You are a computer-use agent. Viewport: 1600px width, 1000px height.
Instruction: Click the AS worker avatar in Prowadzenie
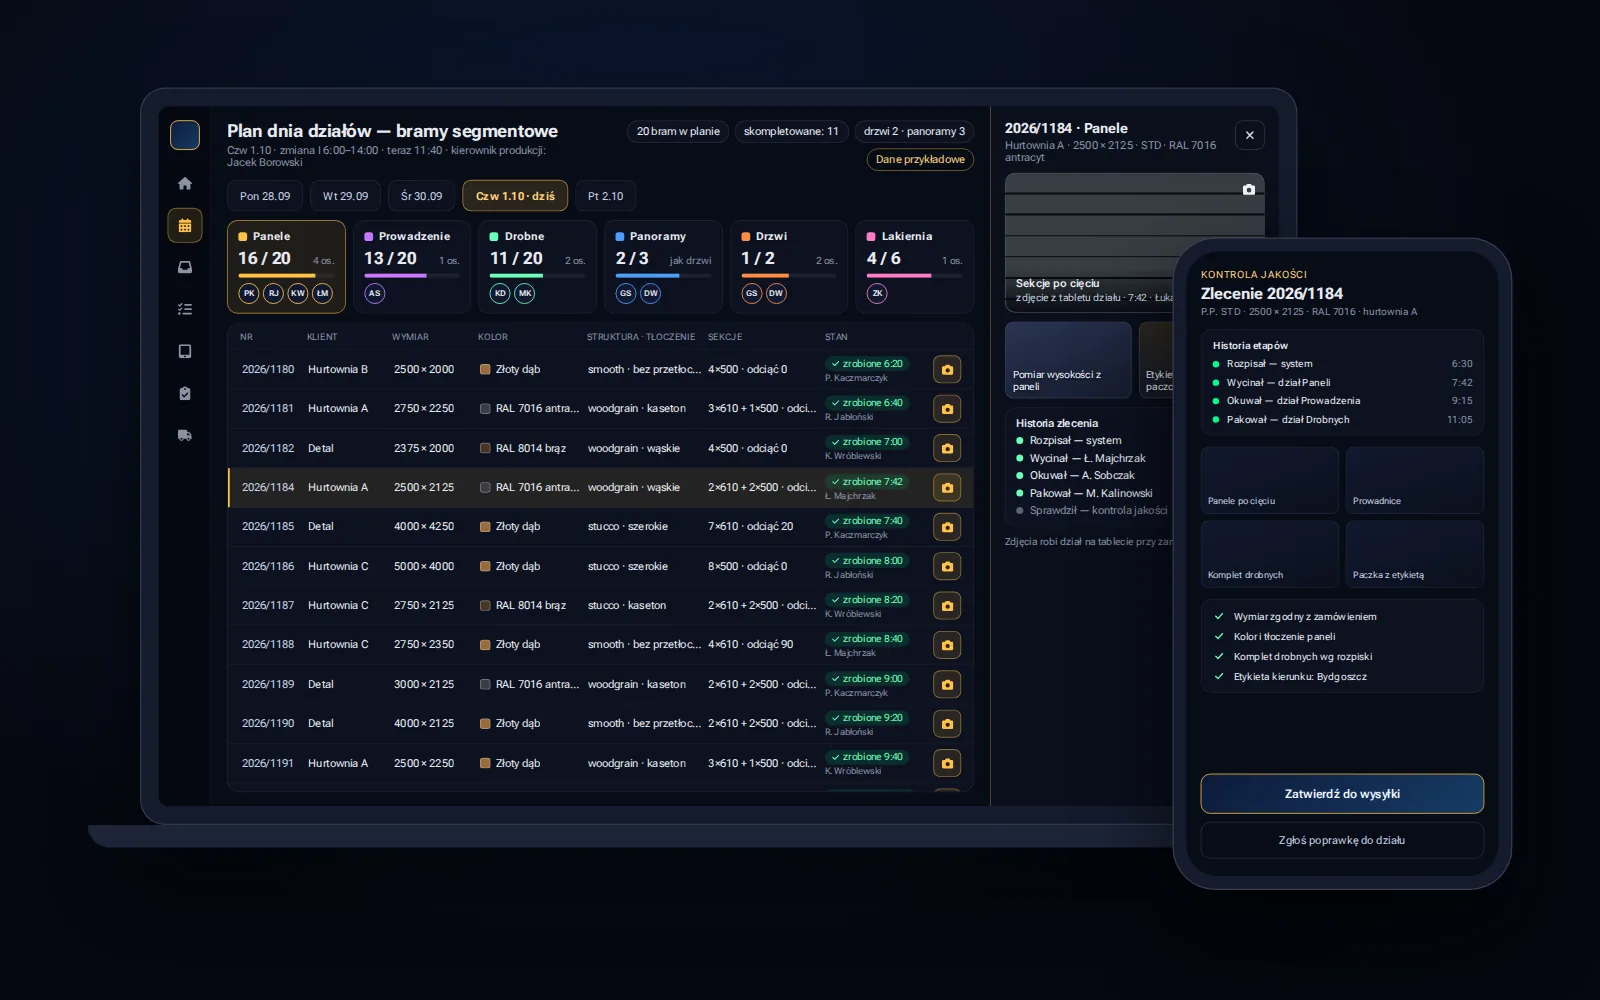375,293
